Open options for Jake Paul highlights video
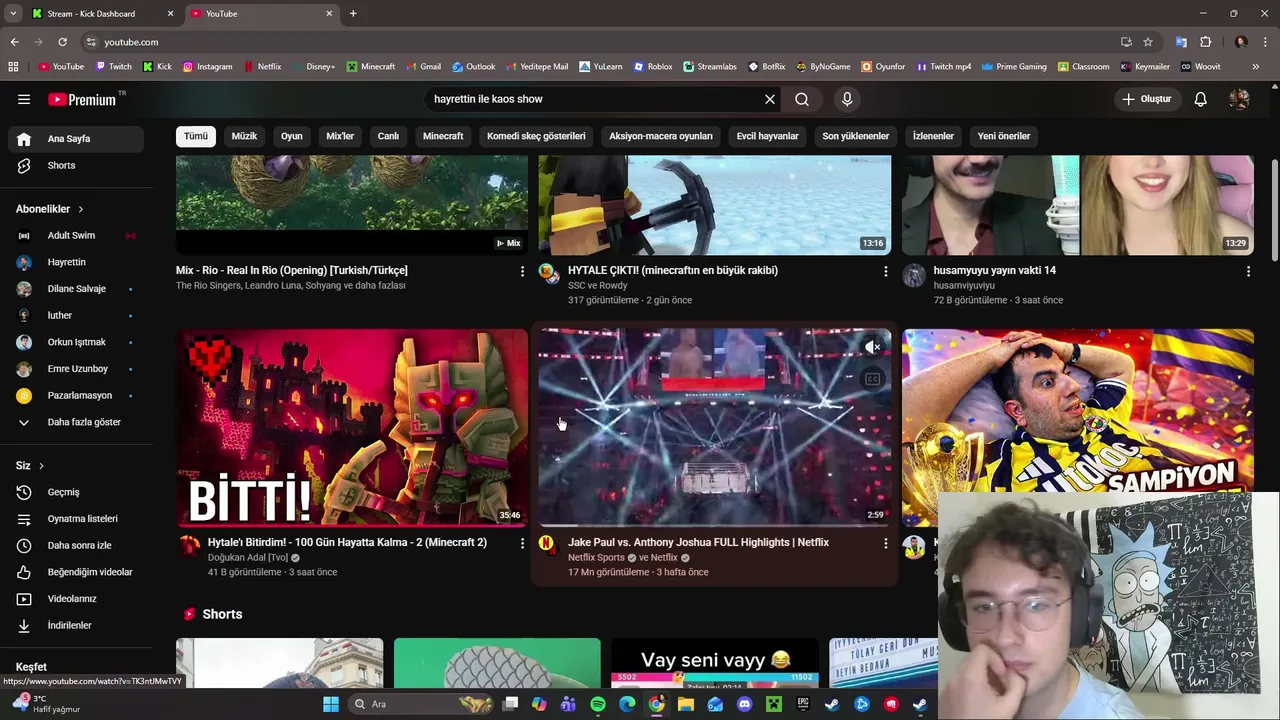 click(x=885, y=543)
